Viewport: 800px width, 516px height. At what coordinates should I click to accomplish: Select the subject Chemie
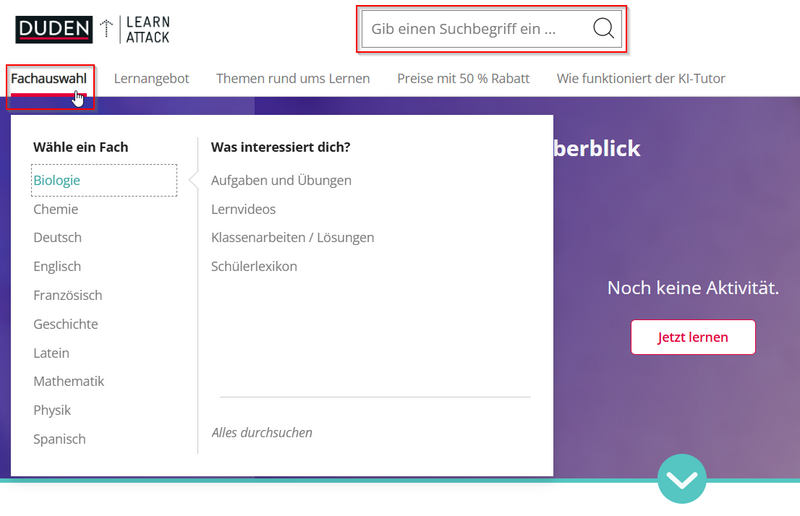pos(56,209)
